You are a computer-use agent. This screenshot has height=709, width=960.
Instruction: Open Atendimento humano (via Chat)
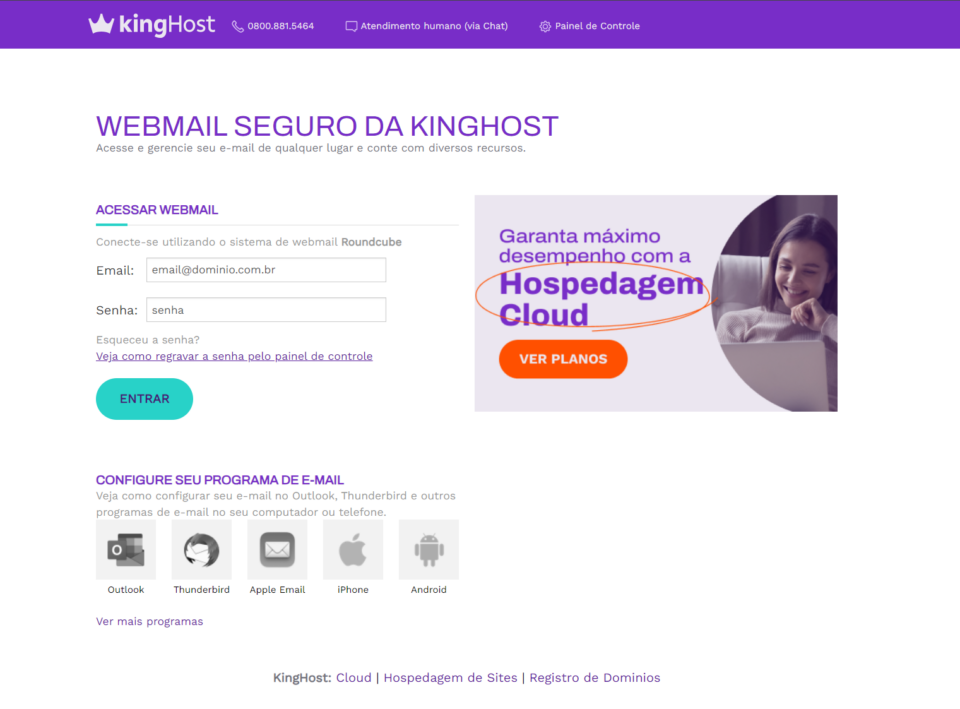434,26
